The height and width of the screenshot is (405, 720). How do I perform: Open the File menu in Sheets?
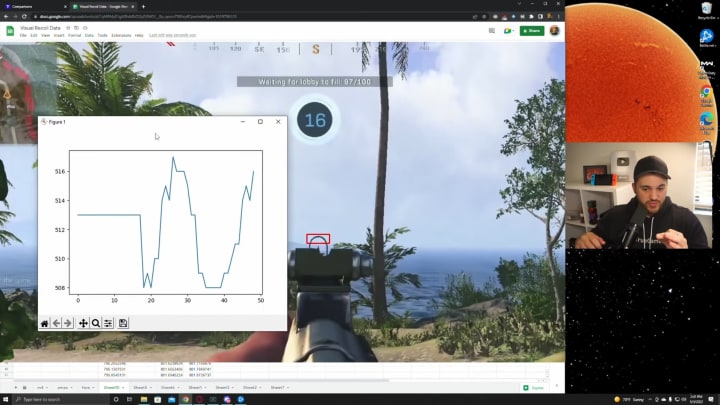click(23, 35)
